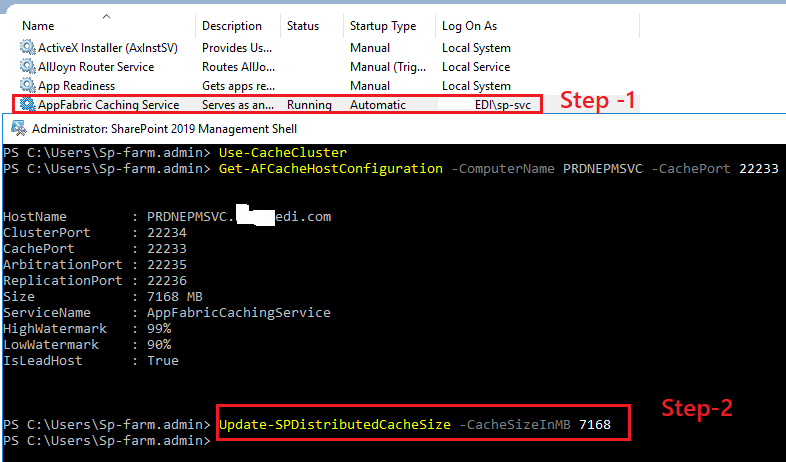
Task: Click the Size value 7168 MB
Action: coord(174,297)
